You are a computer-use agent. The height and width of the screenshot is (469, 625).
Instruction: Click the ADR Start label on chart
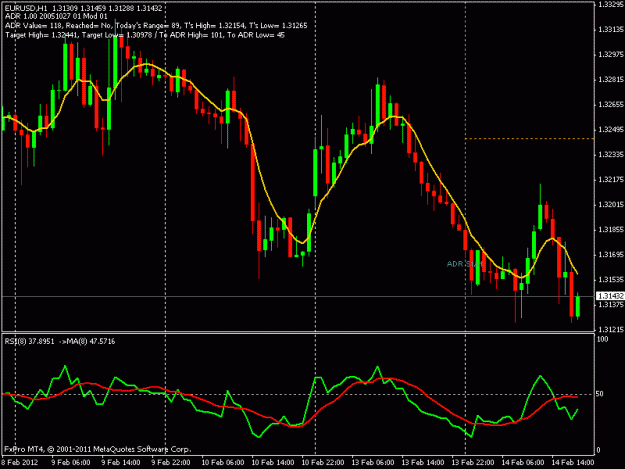tap(464, 264)
